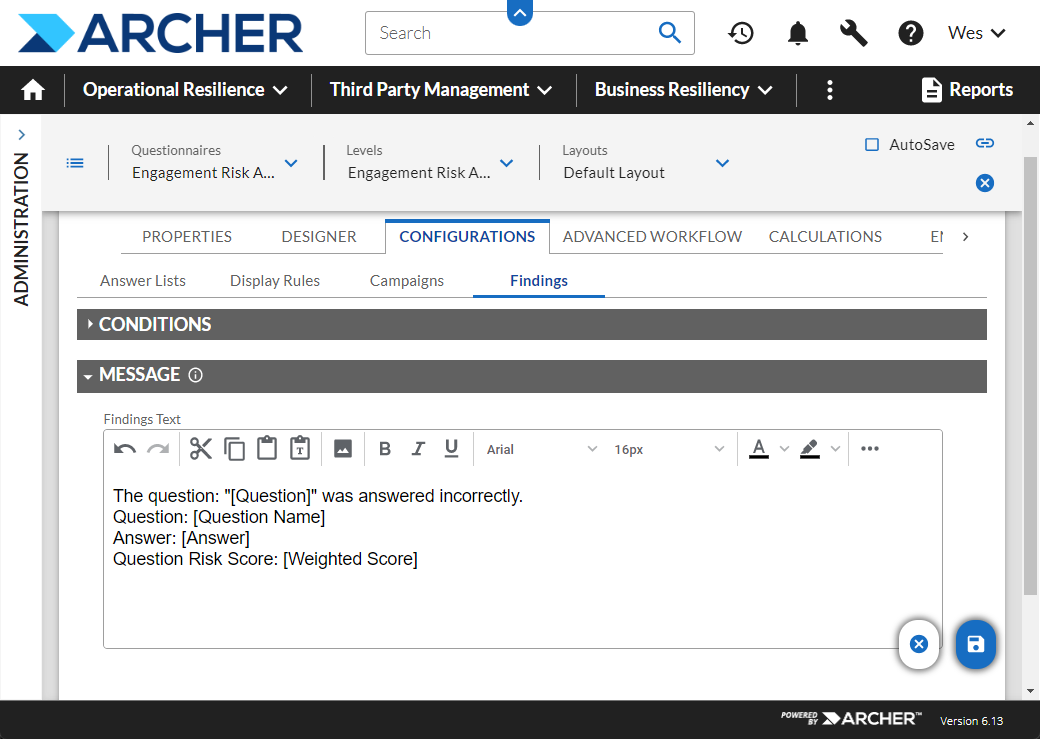Open the Campaigns sub-tab
The width and height of the screenshot is (1040, 739).
pos(407,281)
